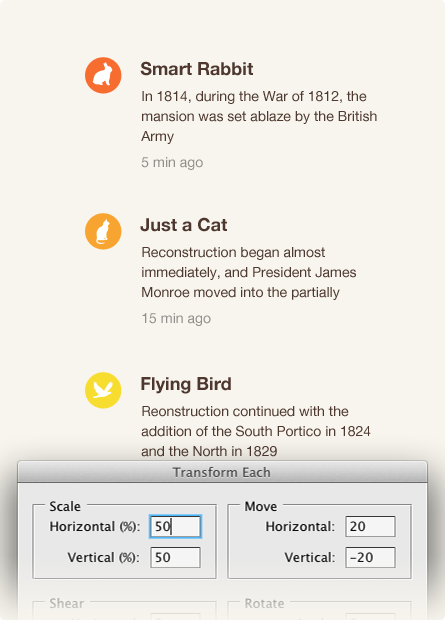This screenshot has width=445, height=620.
Task: Click the Shear group label
Action: click(66, 603)
